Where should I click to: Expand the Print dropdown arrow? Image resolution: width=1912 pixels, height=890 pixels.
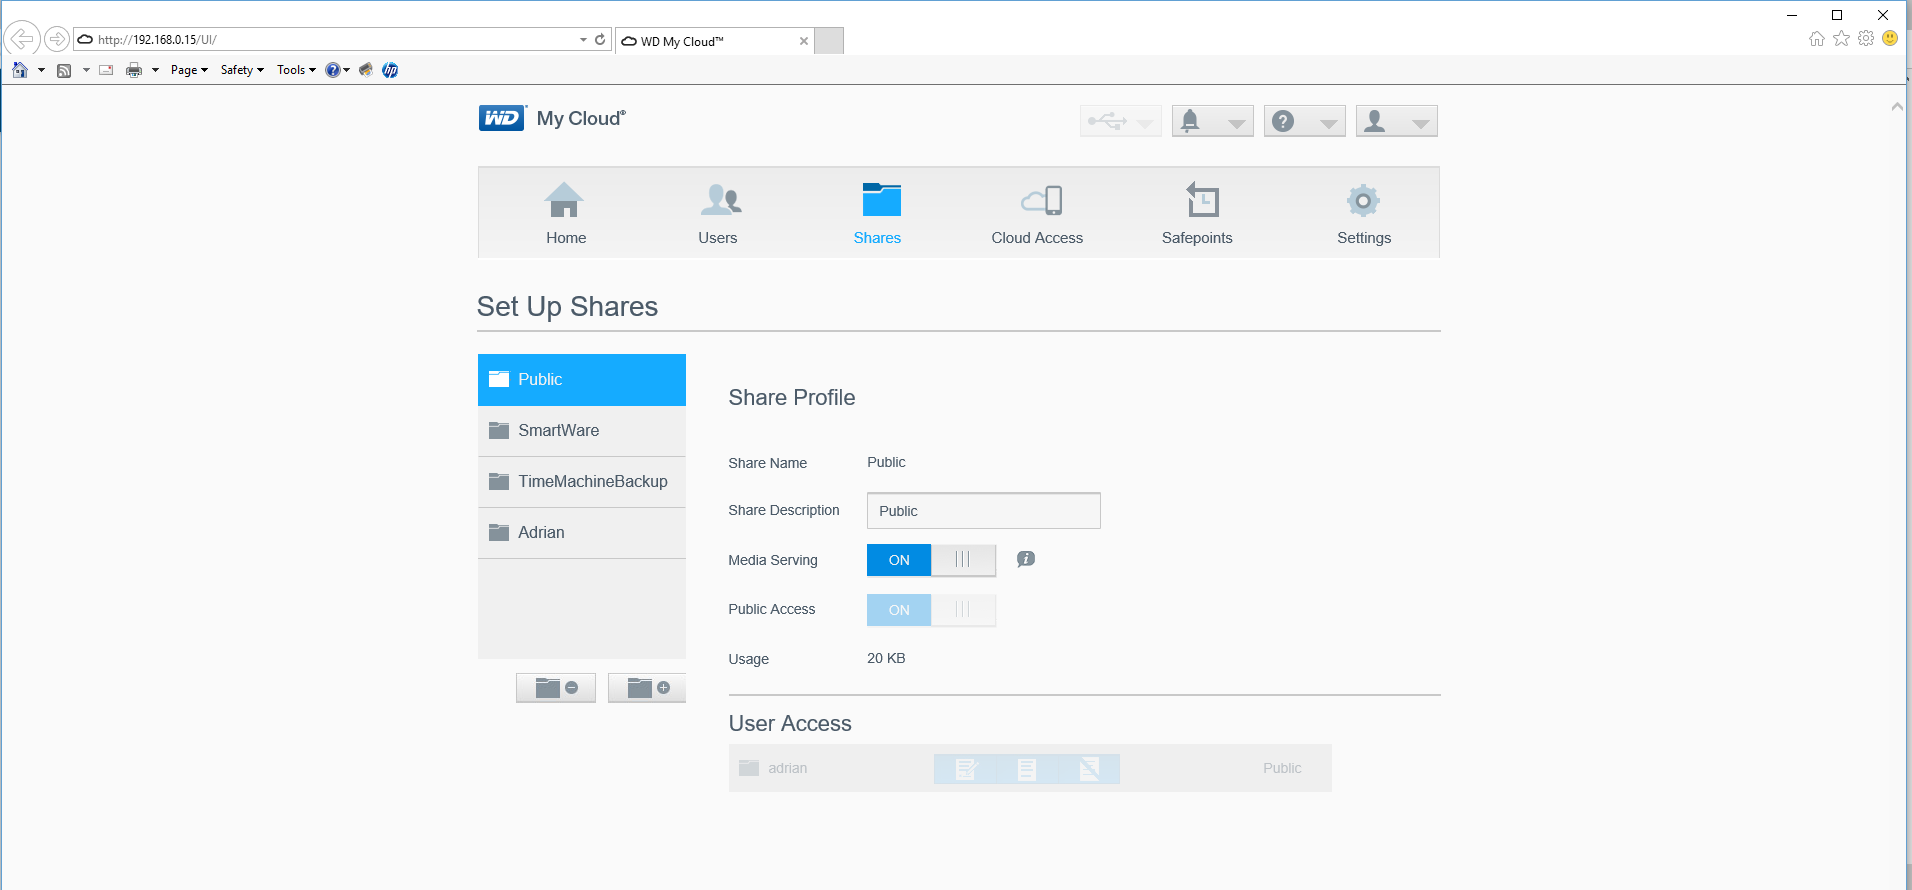pyautogui.click(x=155, y=70)
